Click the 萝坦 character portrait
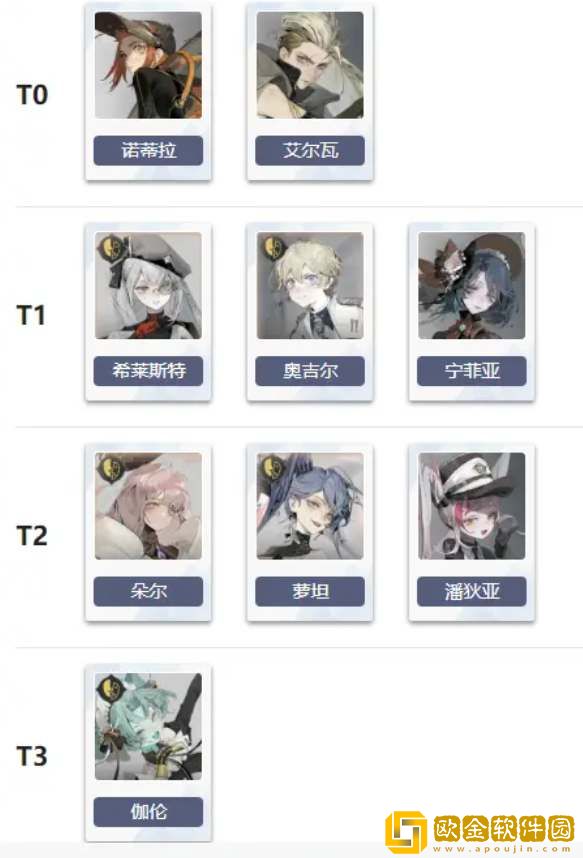The image size is (583, 858). click(310, 506)
